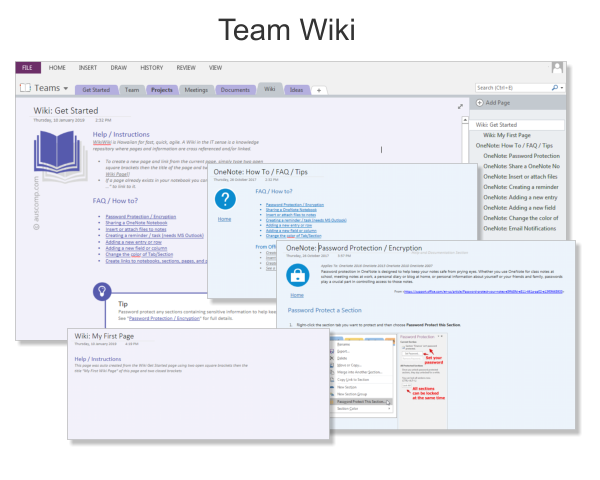The image size is (600, 480).
Task: Open Creating a reminder / task link in Get Started
Action: pyautogui.click(x=155, y=235)
